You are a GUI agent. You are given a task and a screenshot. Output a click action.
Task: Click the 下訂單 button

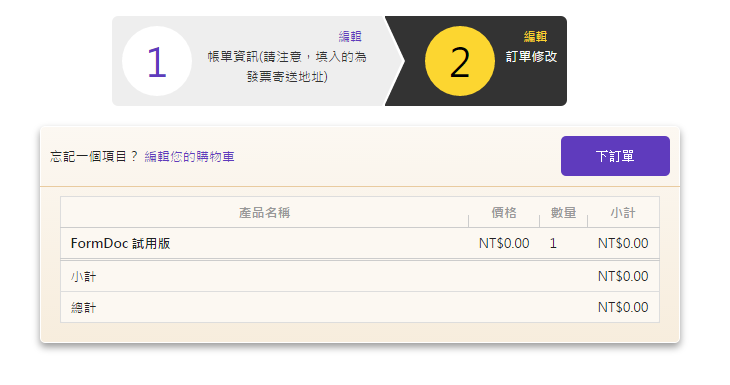(x=615, y=156)
